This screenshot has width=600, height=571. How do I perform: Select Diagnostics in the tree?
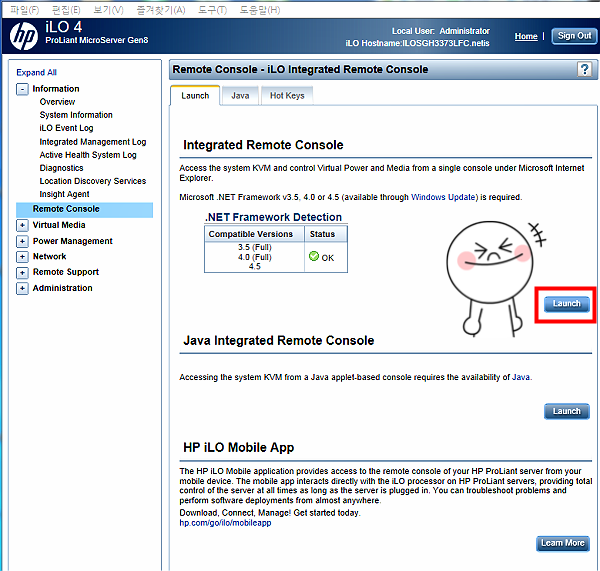pyautogui.click(x=62, y=168)
